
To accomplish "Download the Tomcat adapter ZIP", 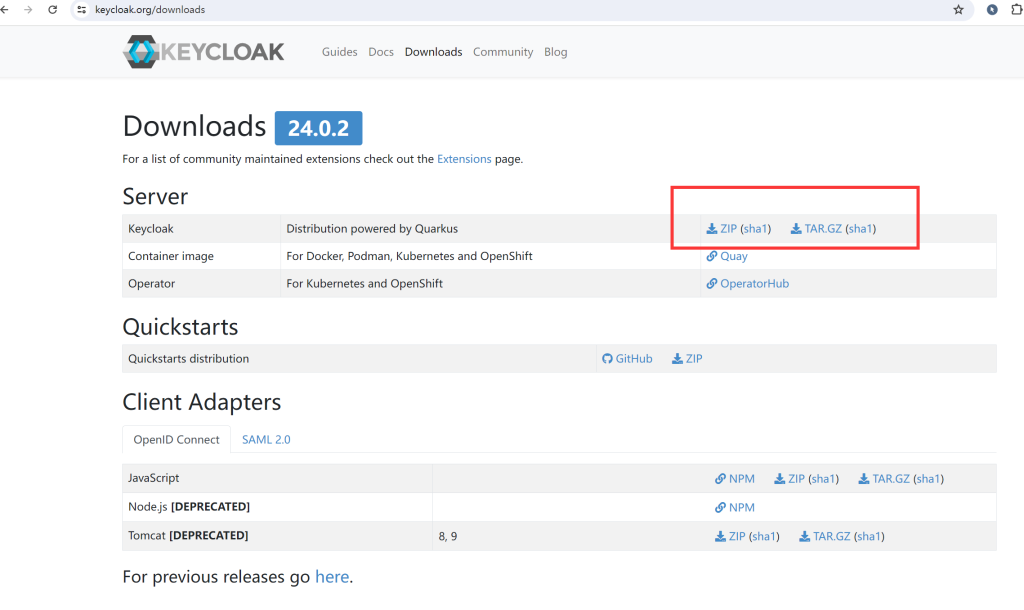I will (730, 536).
